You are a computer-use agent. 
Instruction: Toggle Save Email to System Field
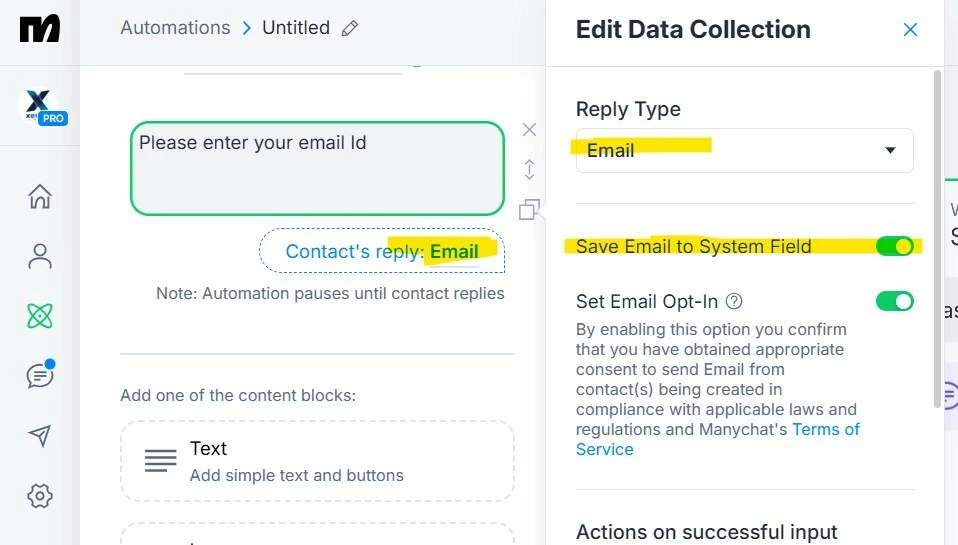pos(894,246)
